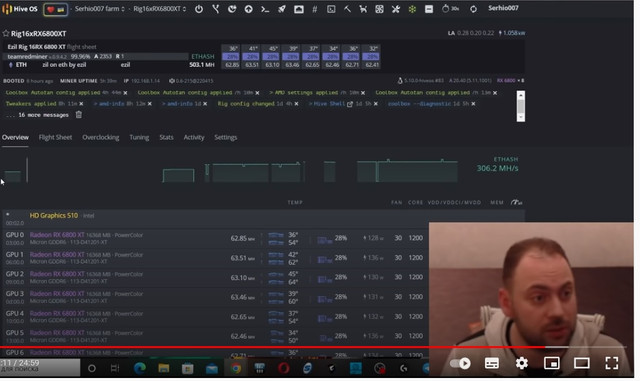Click the messages list scrollbar
This screenshot has width=640, height=381.
point(521,106)
